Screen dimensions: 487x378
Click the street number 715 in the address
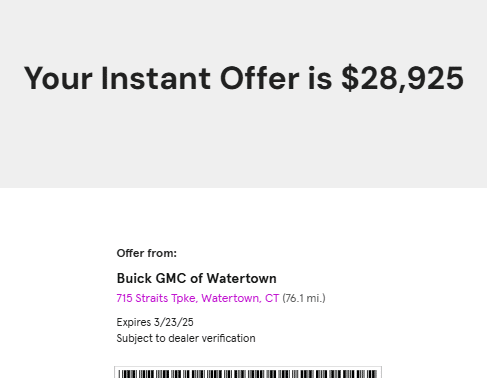tap(125, 298)
